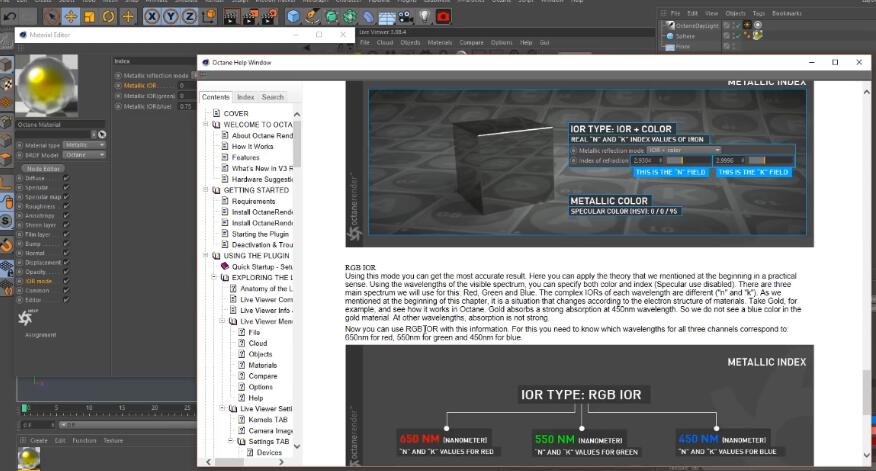
Task: Open the Render Settings clapperboard icon
Action: click(x=269, y=17)
